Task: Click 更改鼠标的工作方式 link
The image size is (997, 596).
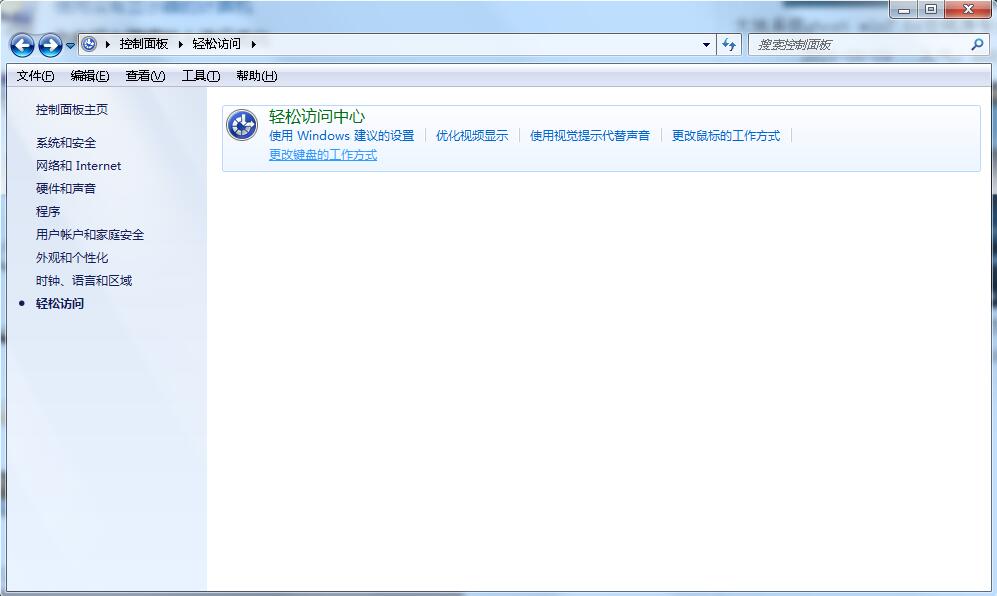Action: [725, 135]
